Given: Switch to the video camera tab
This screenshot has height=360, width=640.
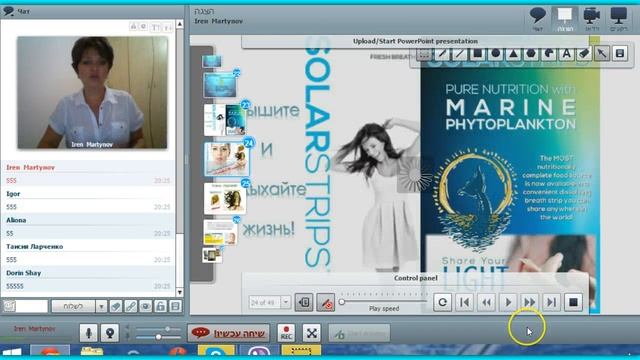Looking at the screenshot, I should (x=592, y=19).
